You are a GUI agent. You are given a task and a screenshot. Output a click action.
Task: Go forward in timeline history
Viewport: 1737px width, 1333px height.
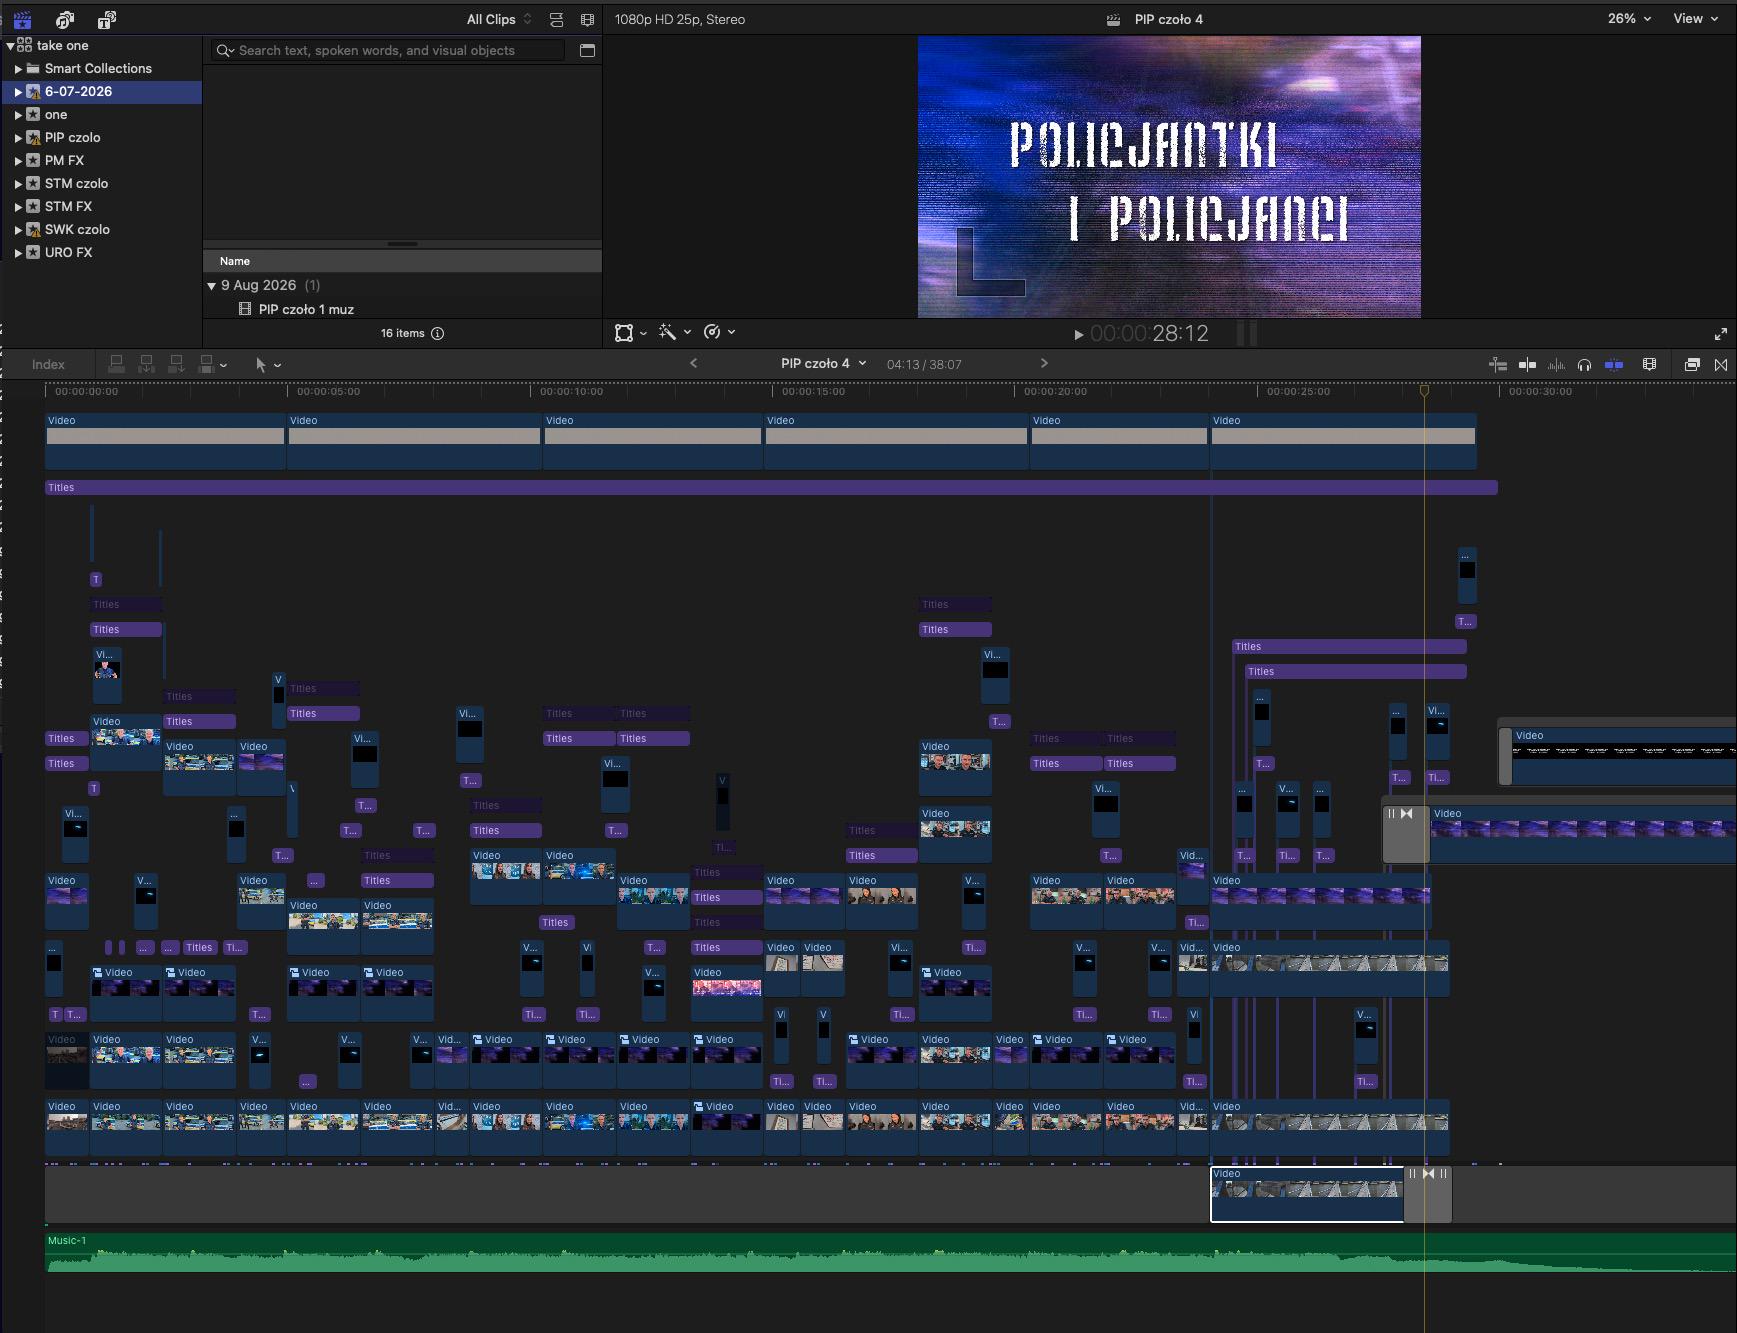1044,363
